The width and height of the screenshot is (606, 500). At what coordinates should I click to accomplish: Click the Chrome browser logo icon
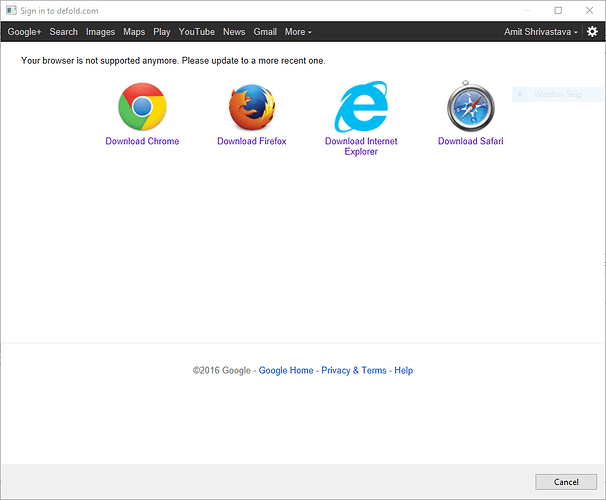(142, 107)
